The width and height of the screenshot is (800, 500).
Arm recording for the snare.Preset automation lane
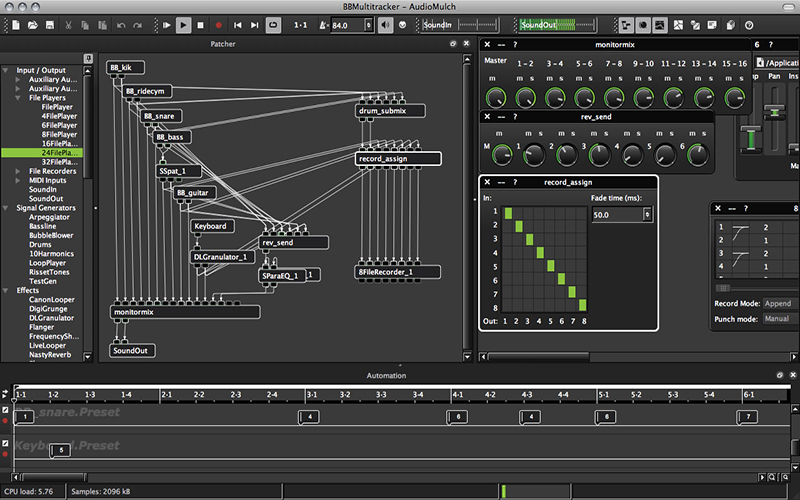(5, 421)
